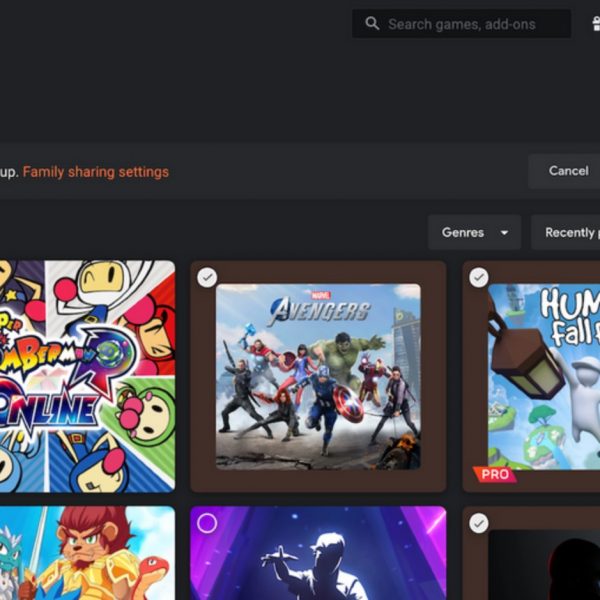The height and width of the screenshot is (600, 600).
Task: Open the Recently played sort dropdown
Action: pos(566,232)
